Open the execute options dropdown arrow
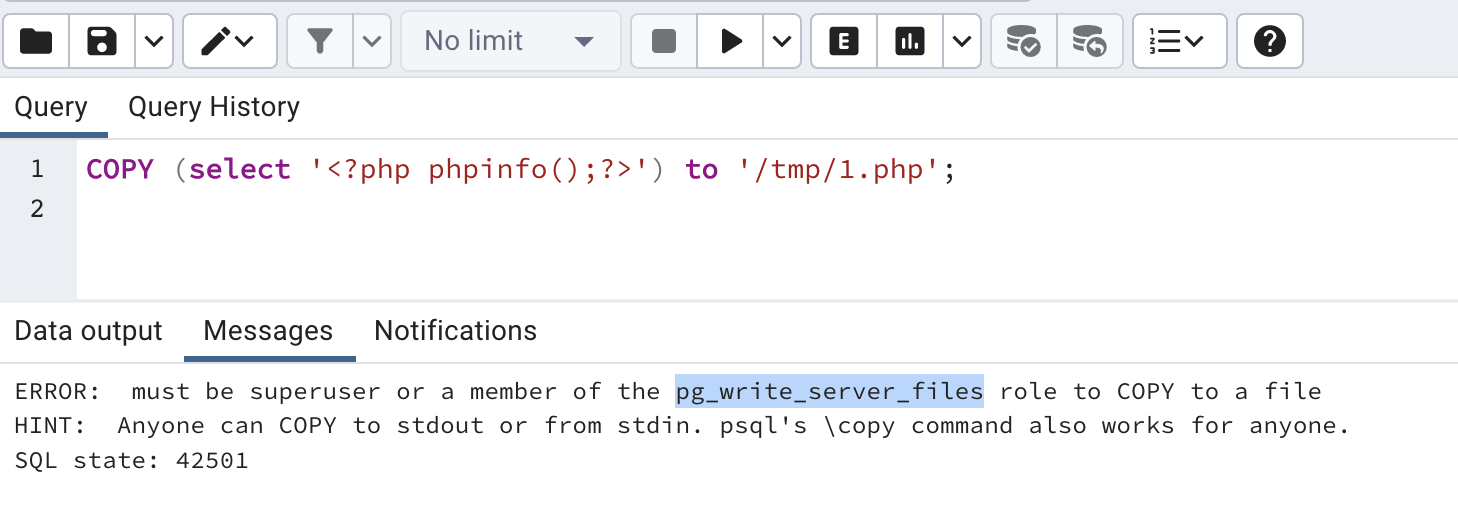Screen dimensions: 1458x524 [782, 41]
